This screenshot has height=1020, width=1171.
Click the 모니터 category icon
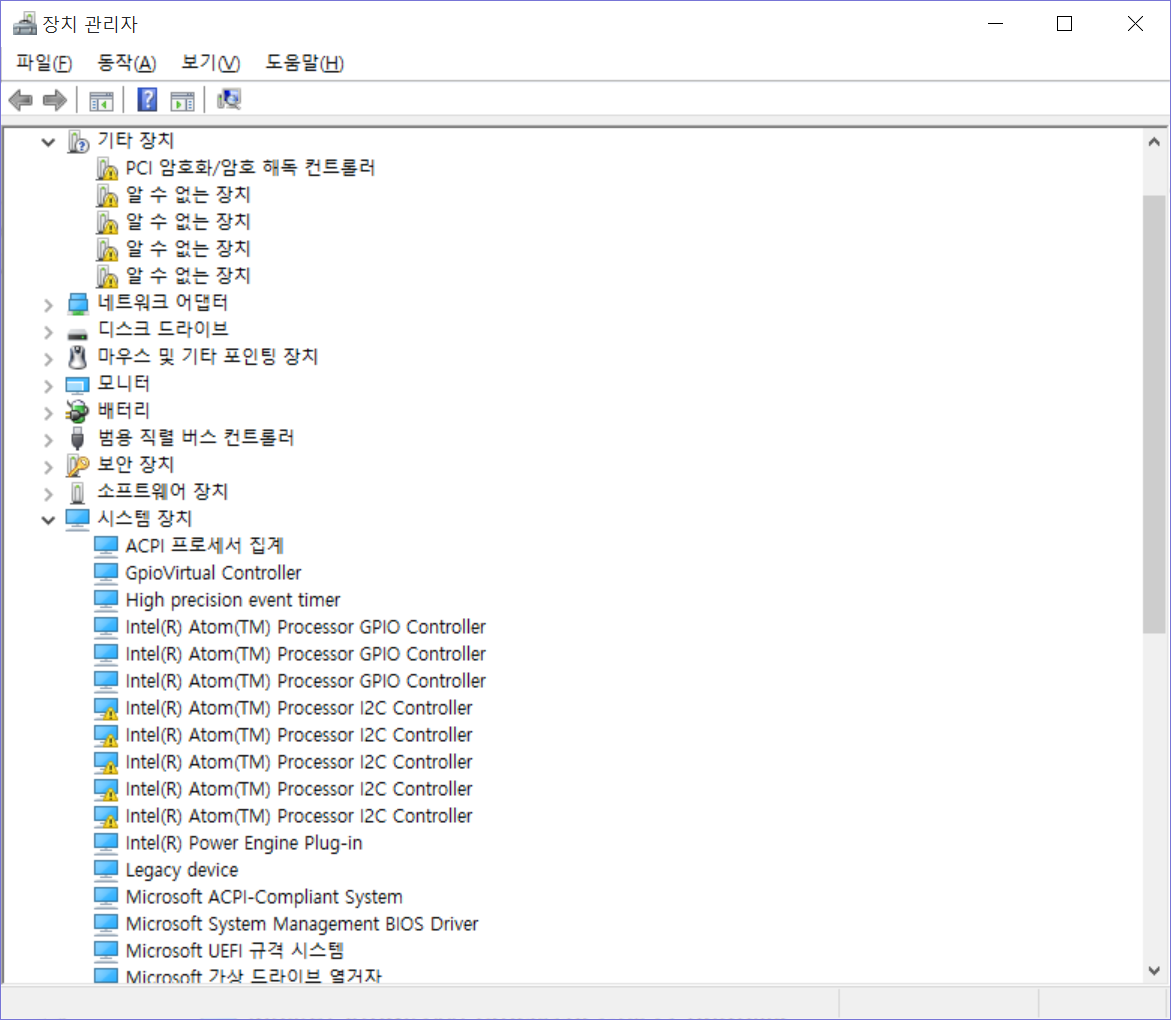[78, 385]
